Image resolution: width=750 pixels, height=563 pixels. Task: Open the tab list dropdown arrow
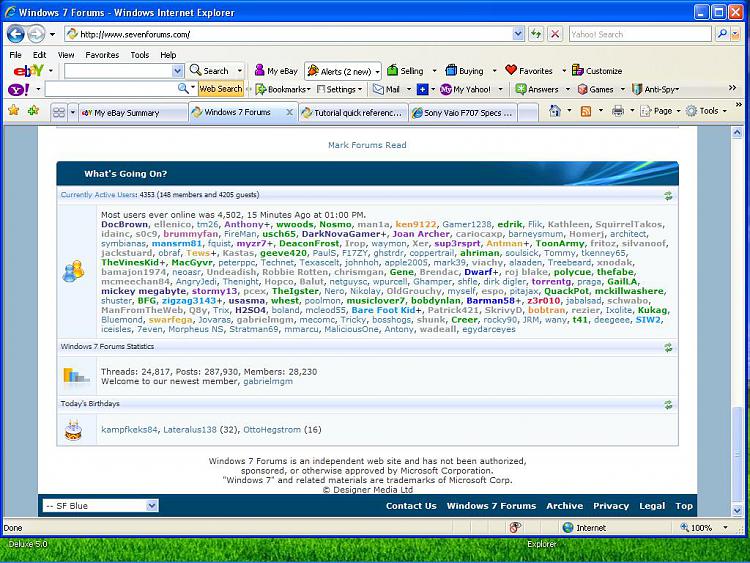[72, 112]
